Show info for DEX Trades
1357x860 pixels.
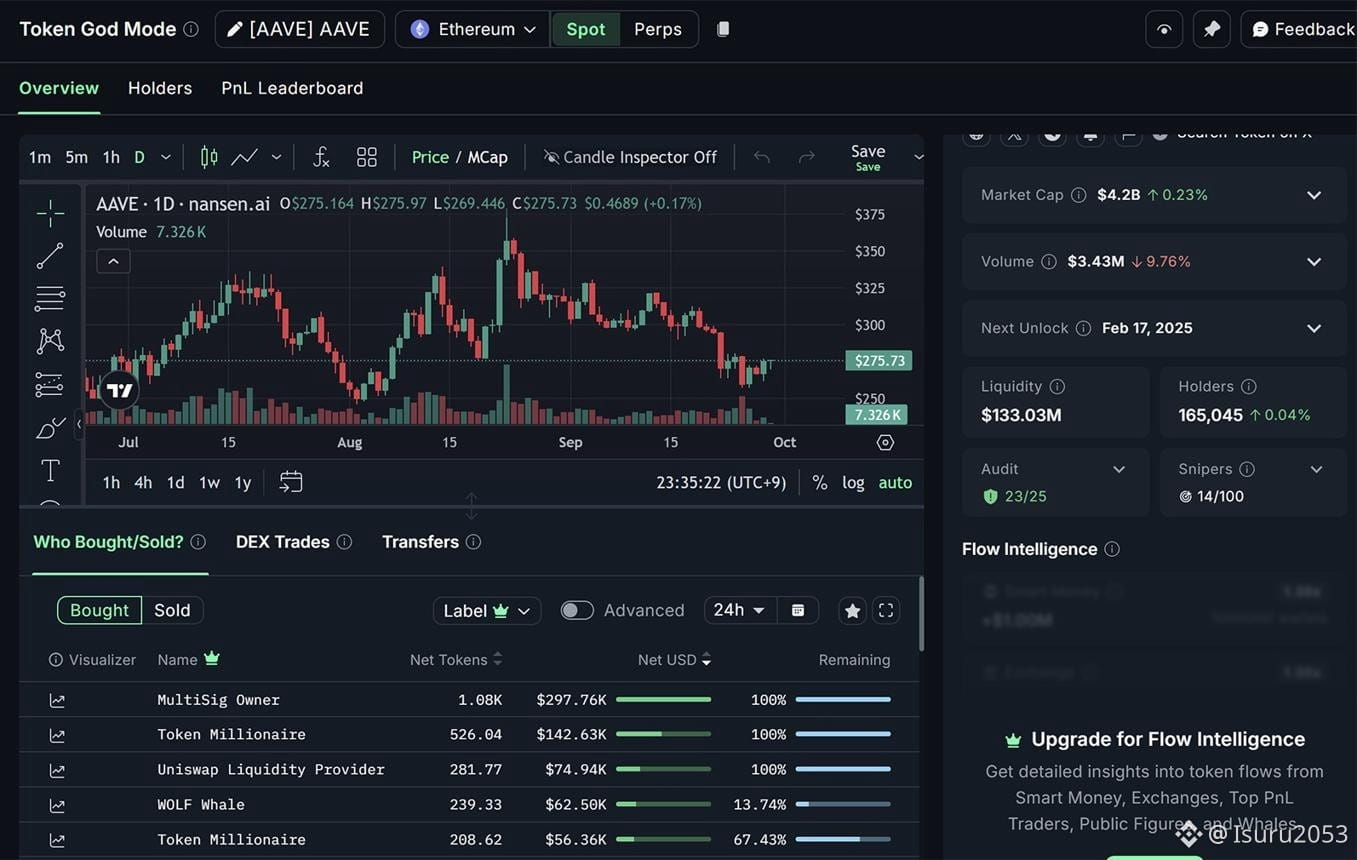pos(344,542)
